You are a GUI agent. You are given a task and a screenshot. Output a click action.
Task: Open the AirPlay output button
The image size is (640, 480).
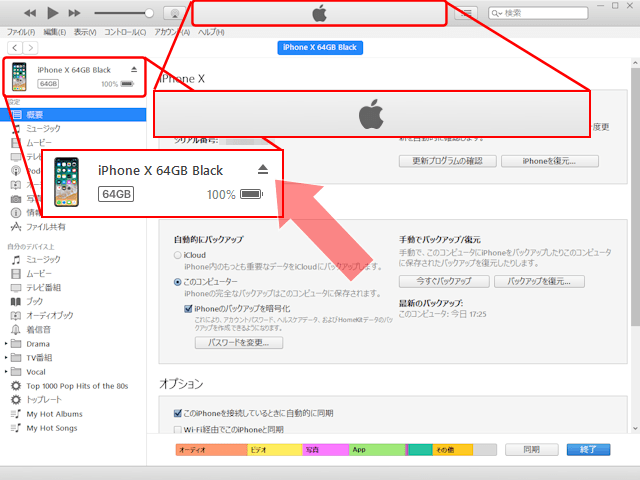point(175,13)
